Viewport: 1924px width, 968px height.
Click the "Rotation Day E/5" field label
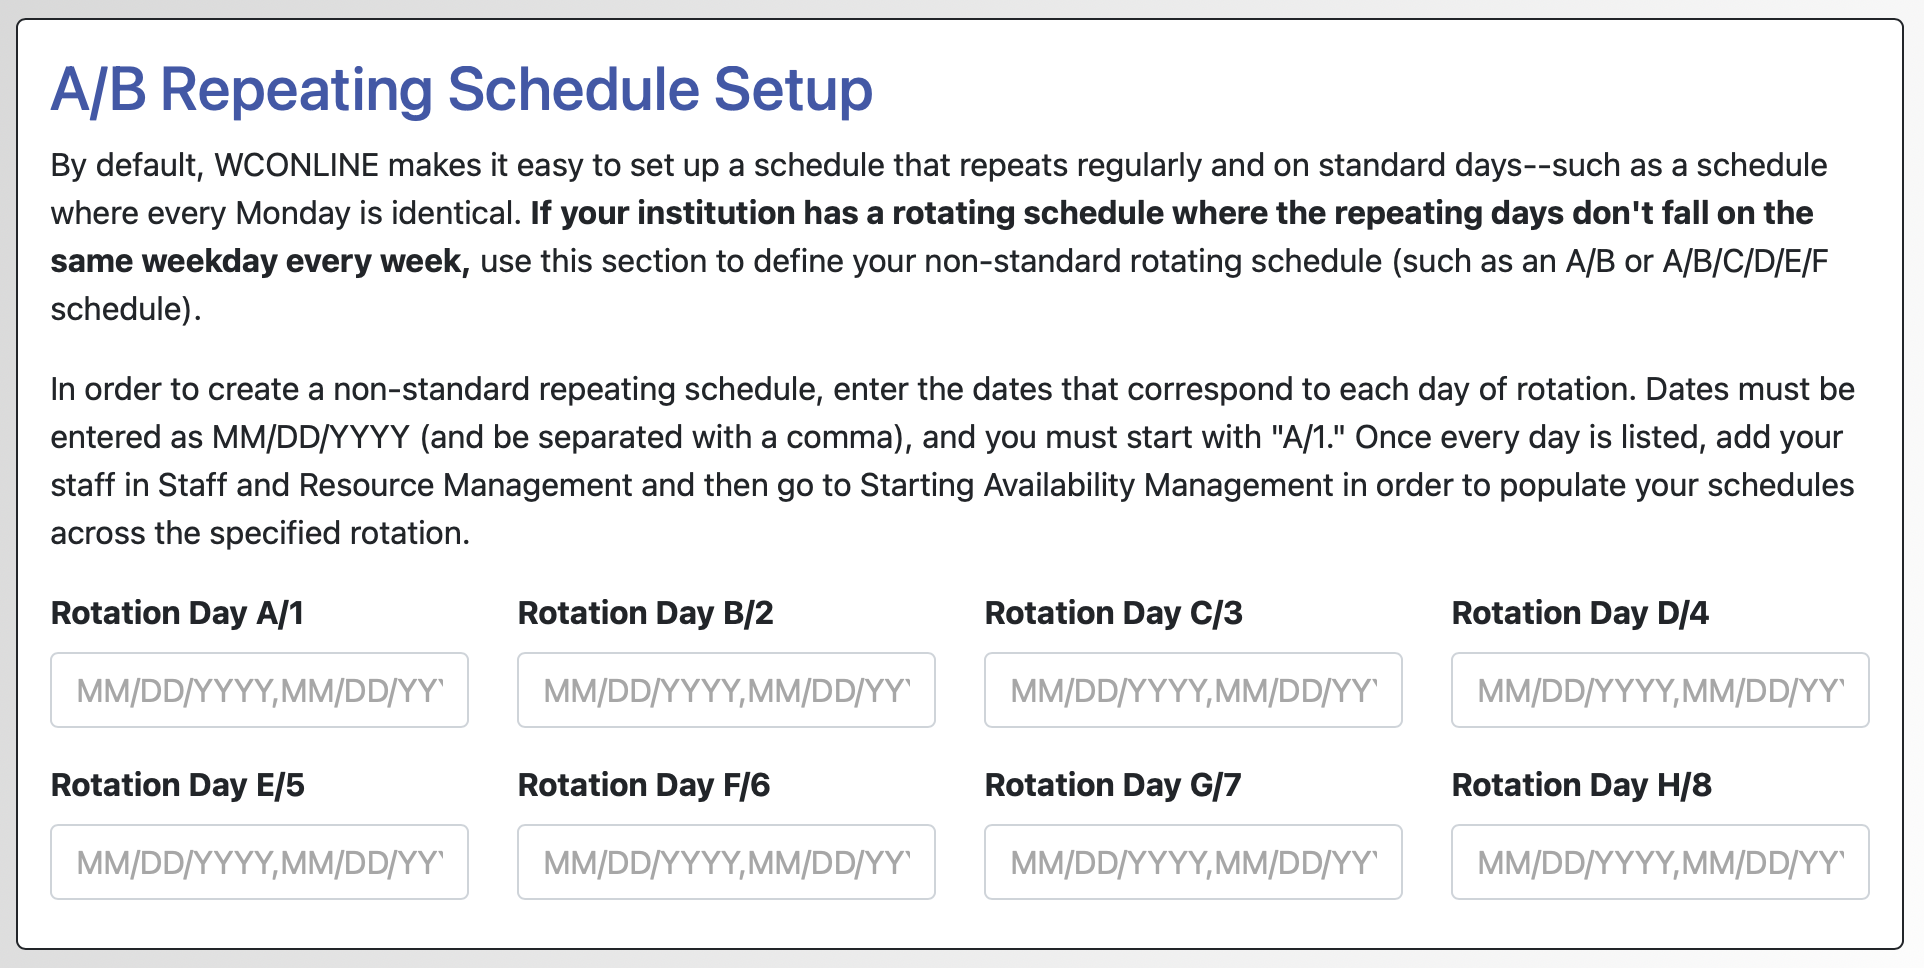click(x=177, y=785)
